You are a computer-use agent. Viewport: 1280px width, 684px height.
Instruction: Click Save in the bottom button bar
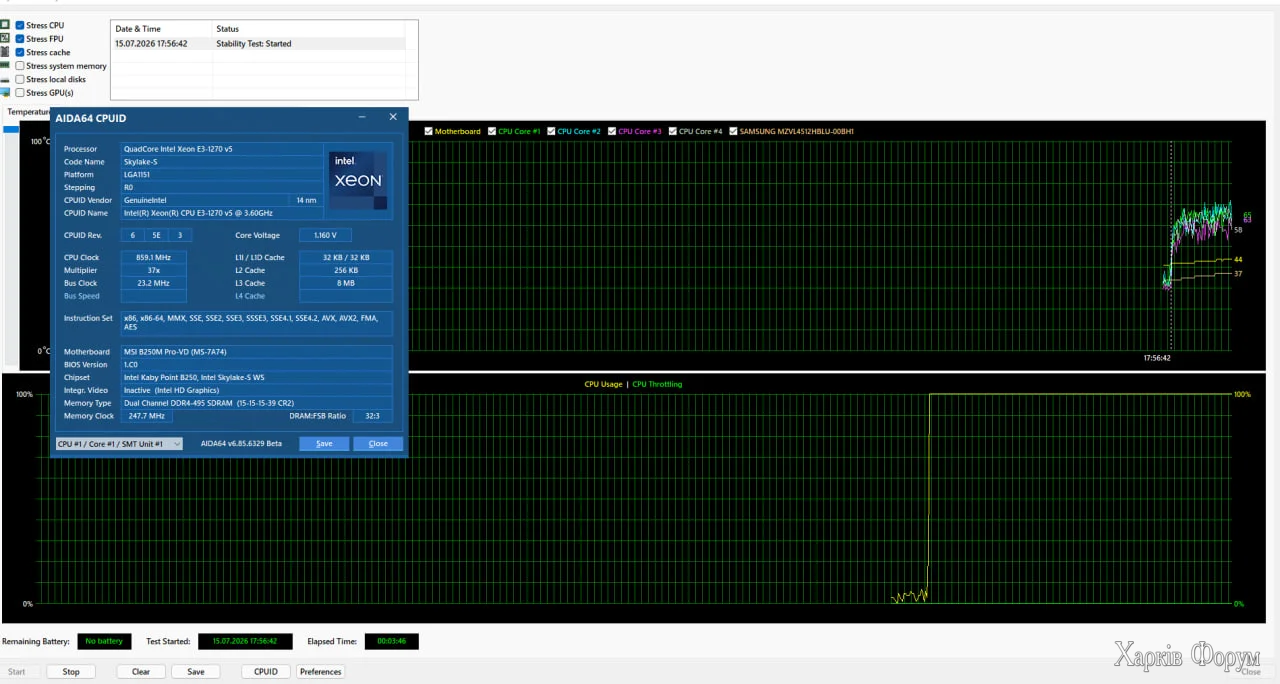tap(196, 671)
